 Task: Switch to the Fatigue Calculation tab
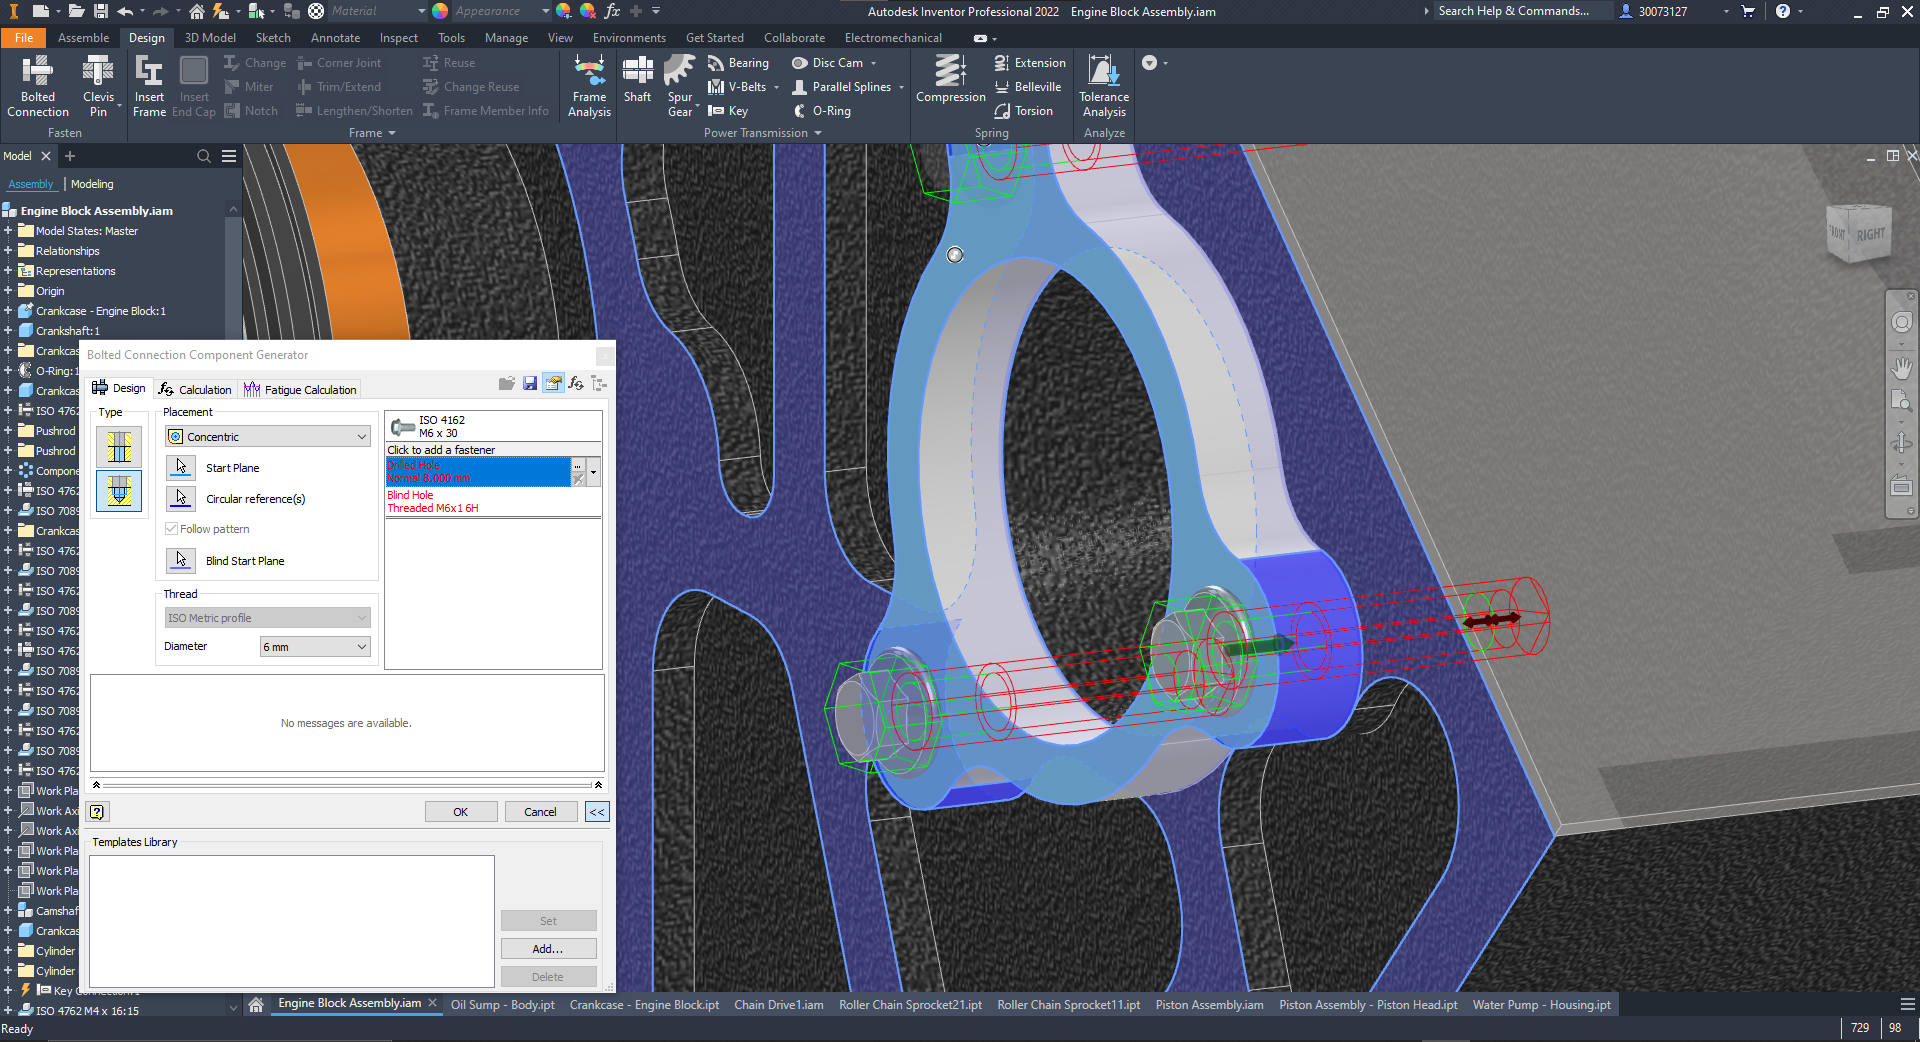click(299, 389)
